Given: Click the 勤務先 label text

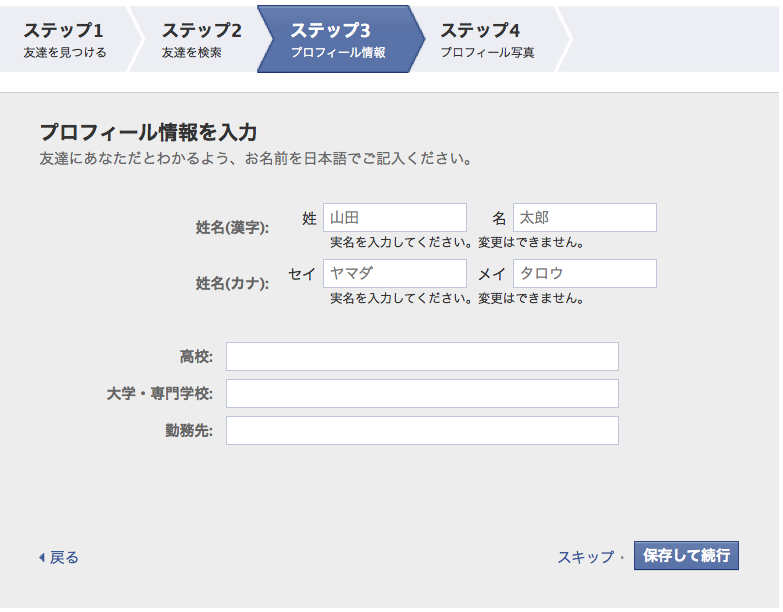Looking at the screenshot, I should 189,430.
